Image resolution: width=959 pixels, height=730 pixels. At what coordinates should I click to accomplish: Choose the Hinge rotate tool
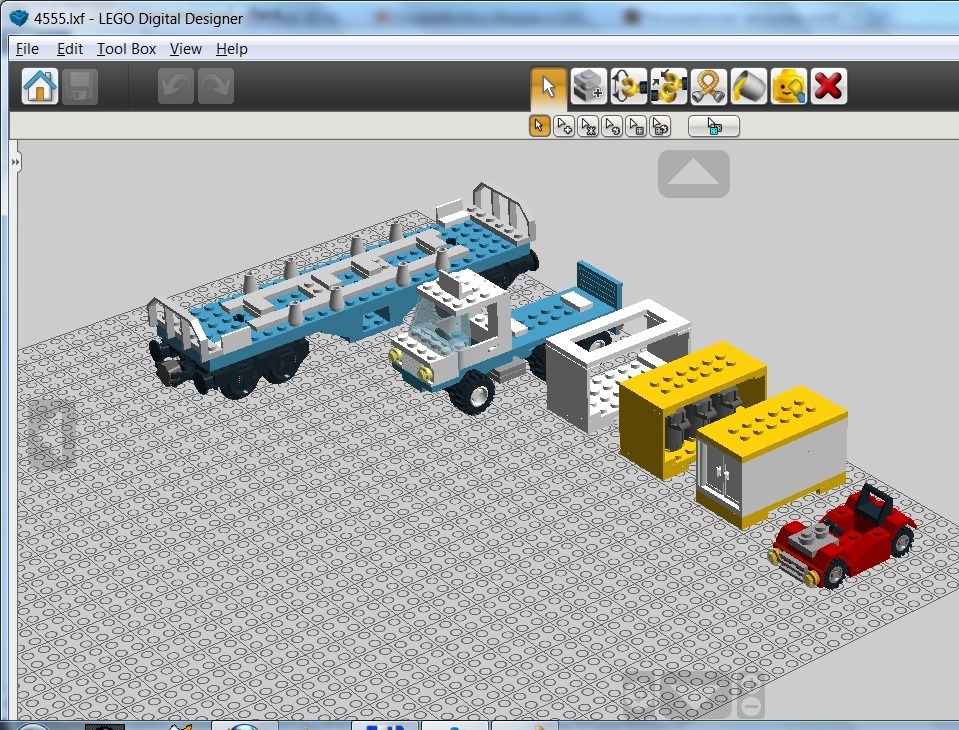tap(629, 86)
